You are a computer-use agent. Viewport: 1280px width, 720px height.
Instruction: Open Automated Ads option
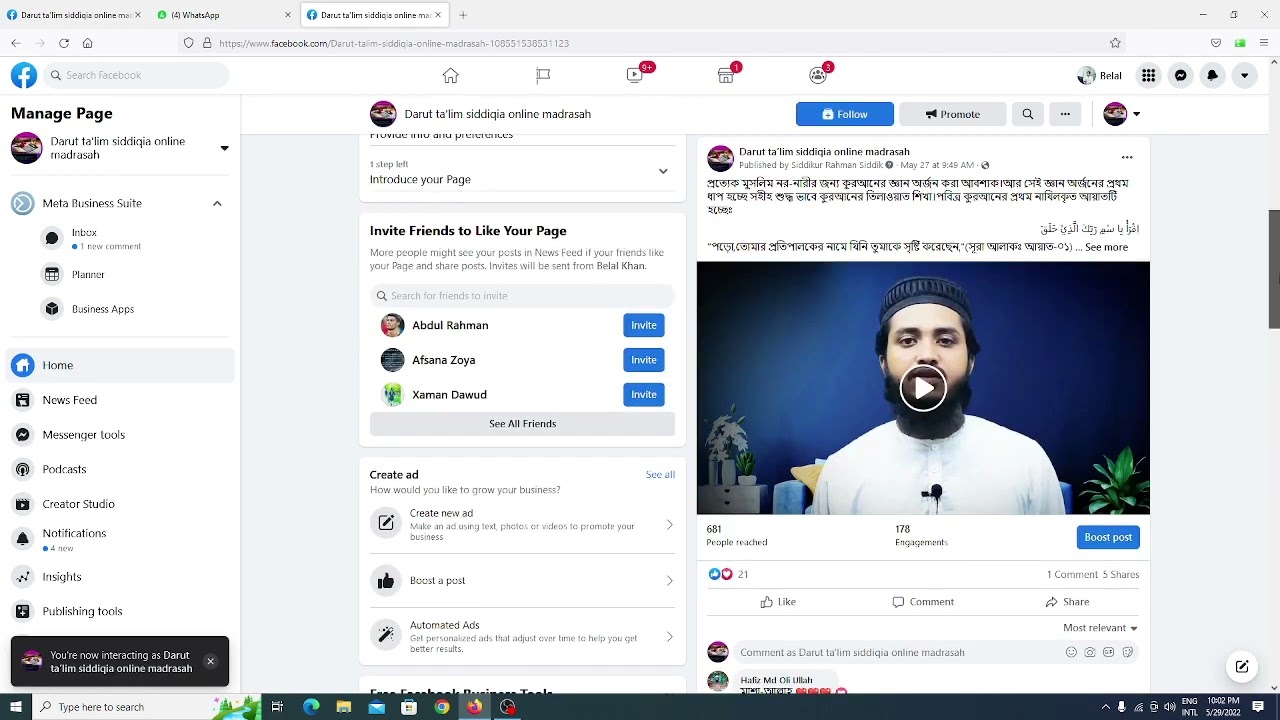522,636
